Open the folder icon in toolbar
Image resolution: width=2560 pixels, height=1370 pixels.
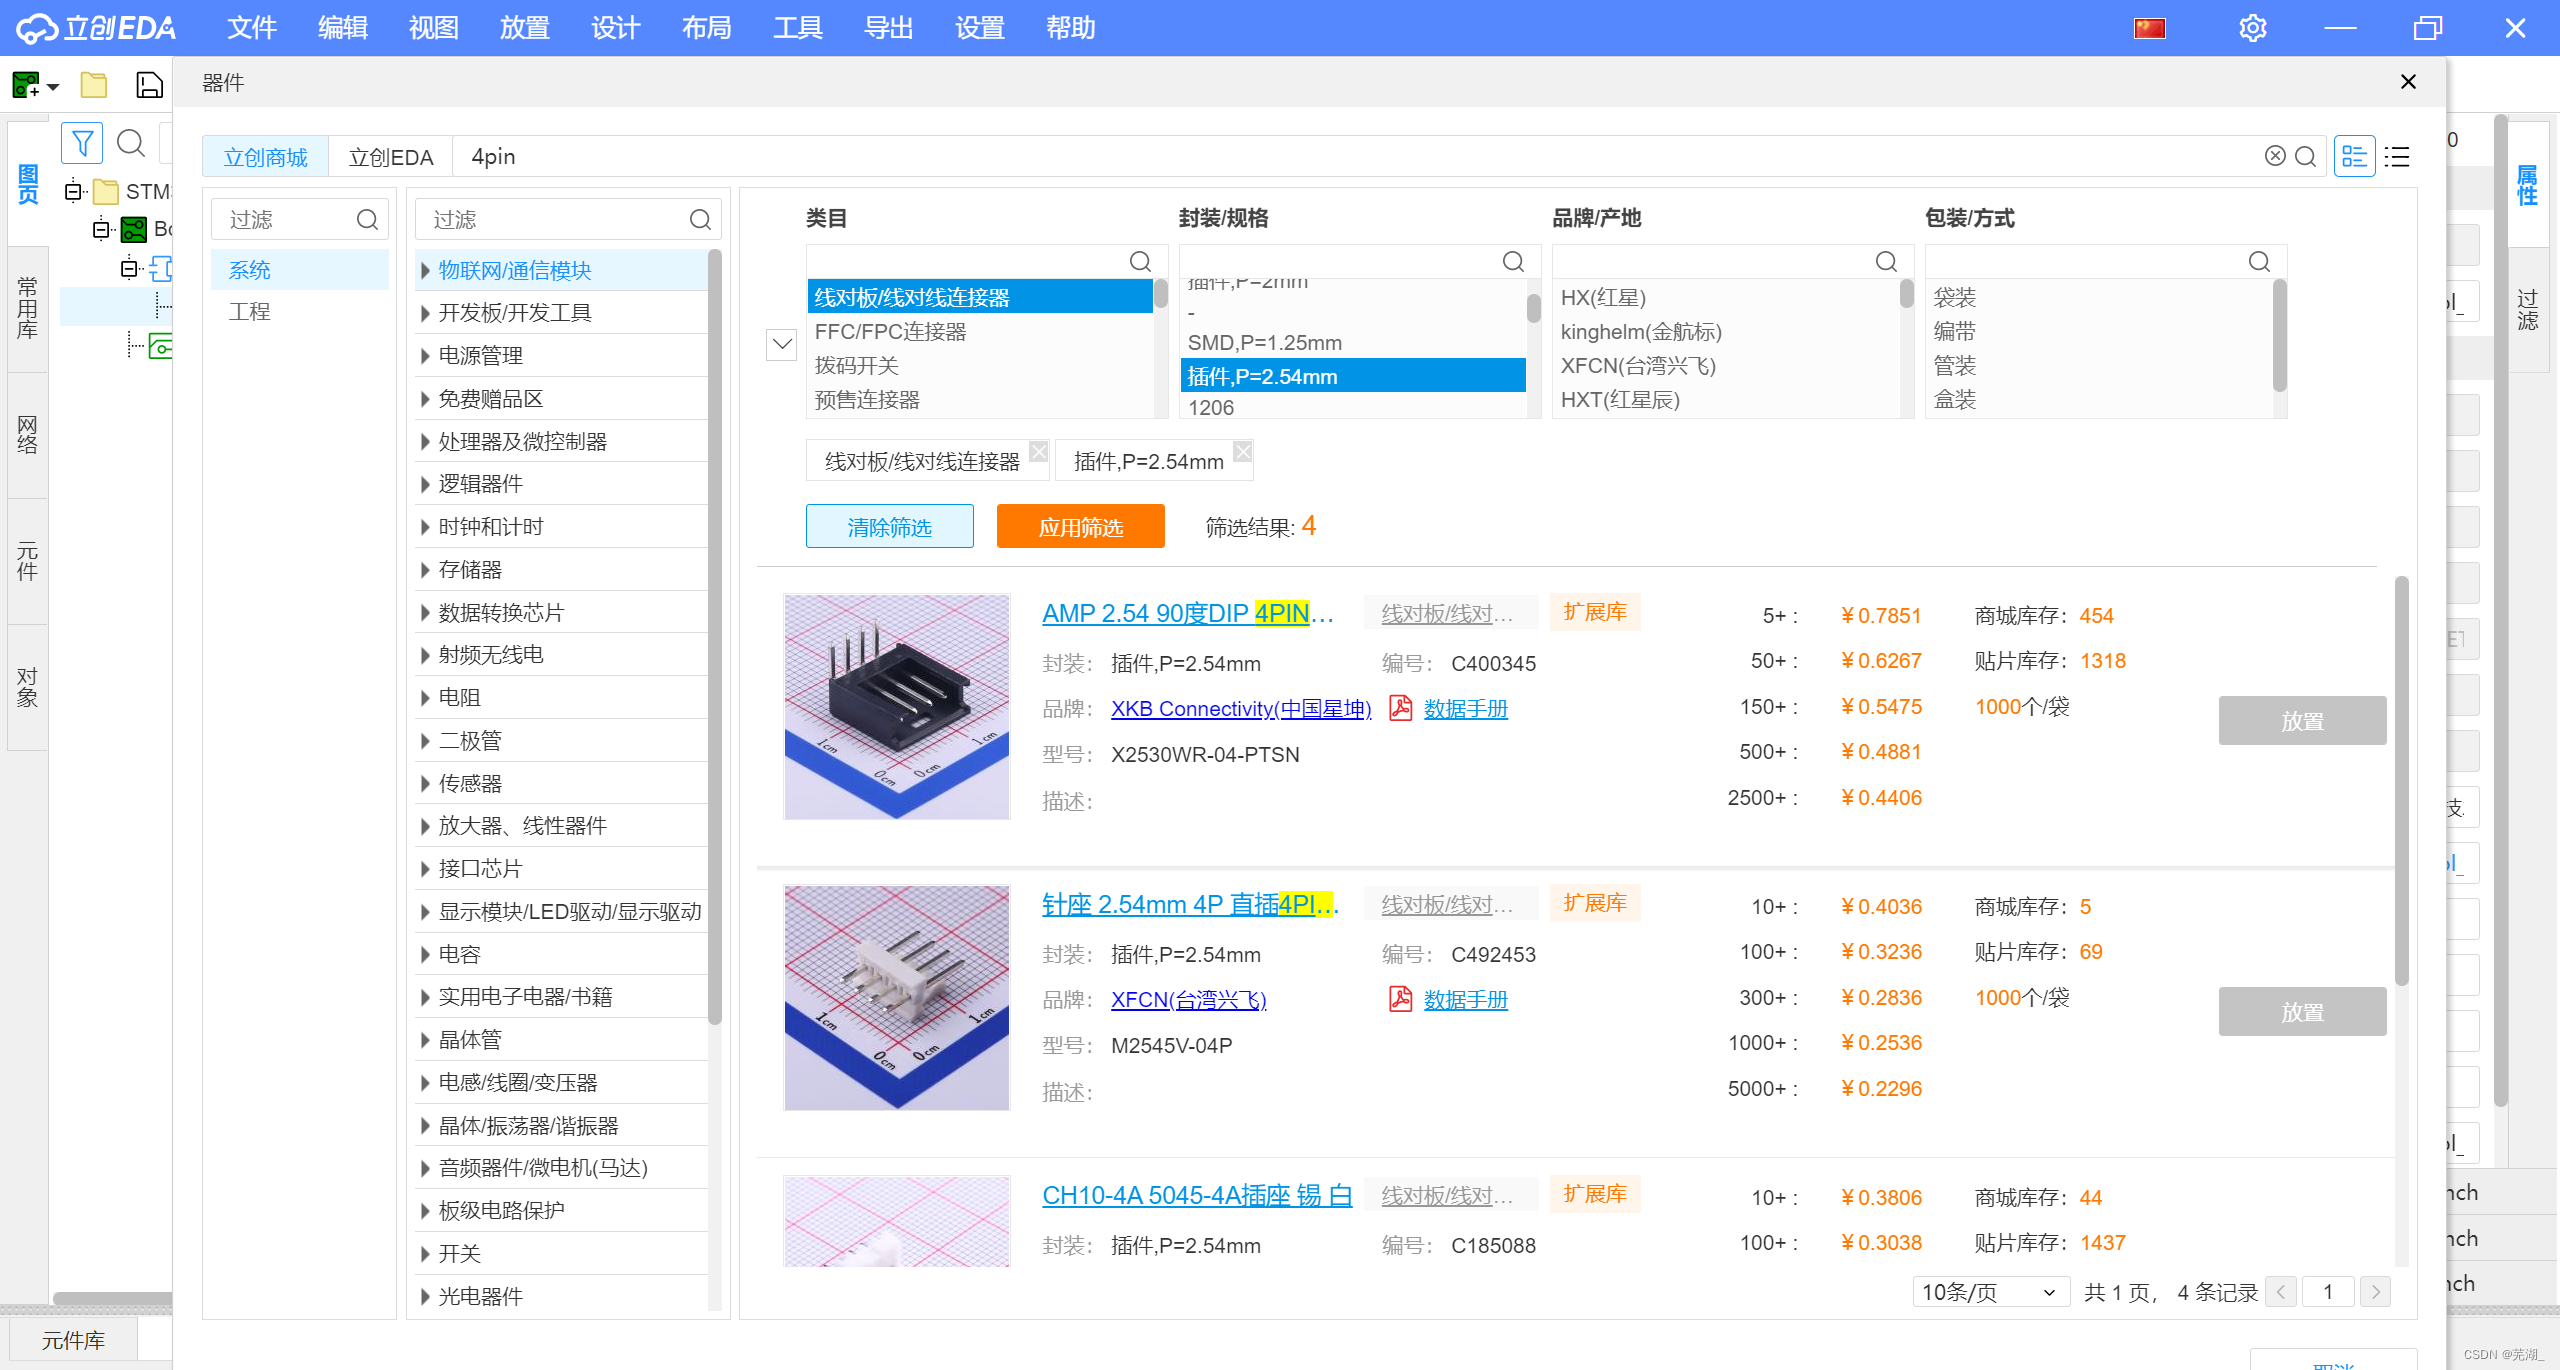pyautogui.click(x=94, y=85)
